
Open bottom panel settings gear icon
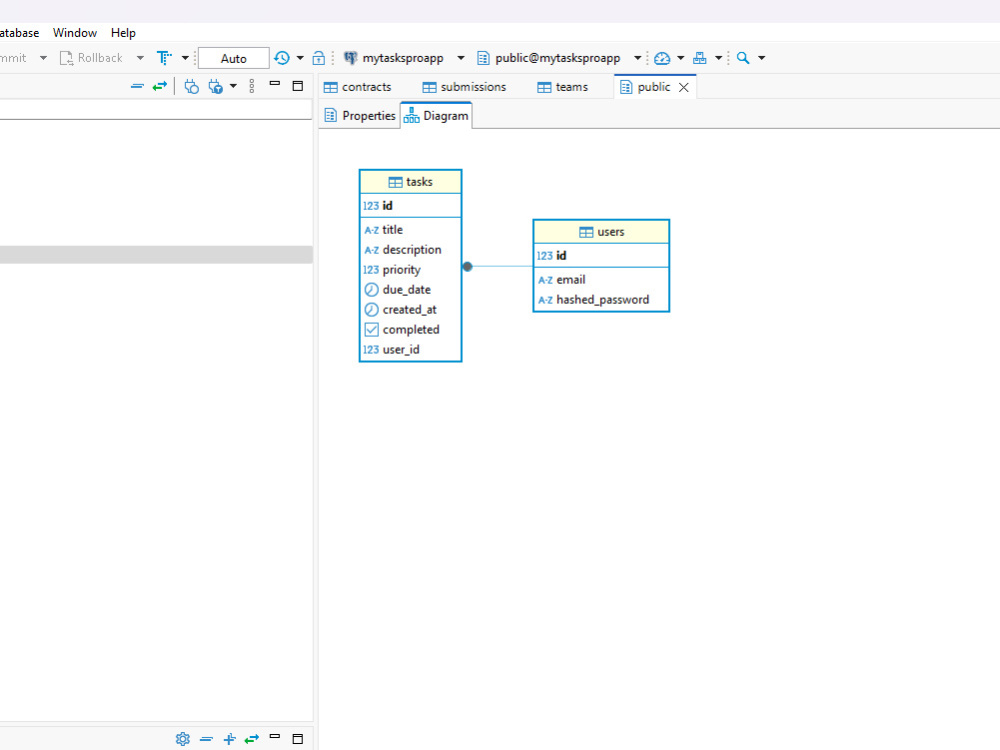tap(183, 739)
